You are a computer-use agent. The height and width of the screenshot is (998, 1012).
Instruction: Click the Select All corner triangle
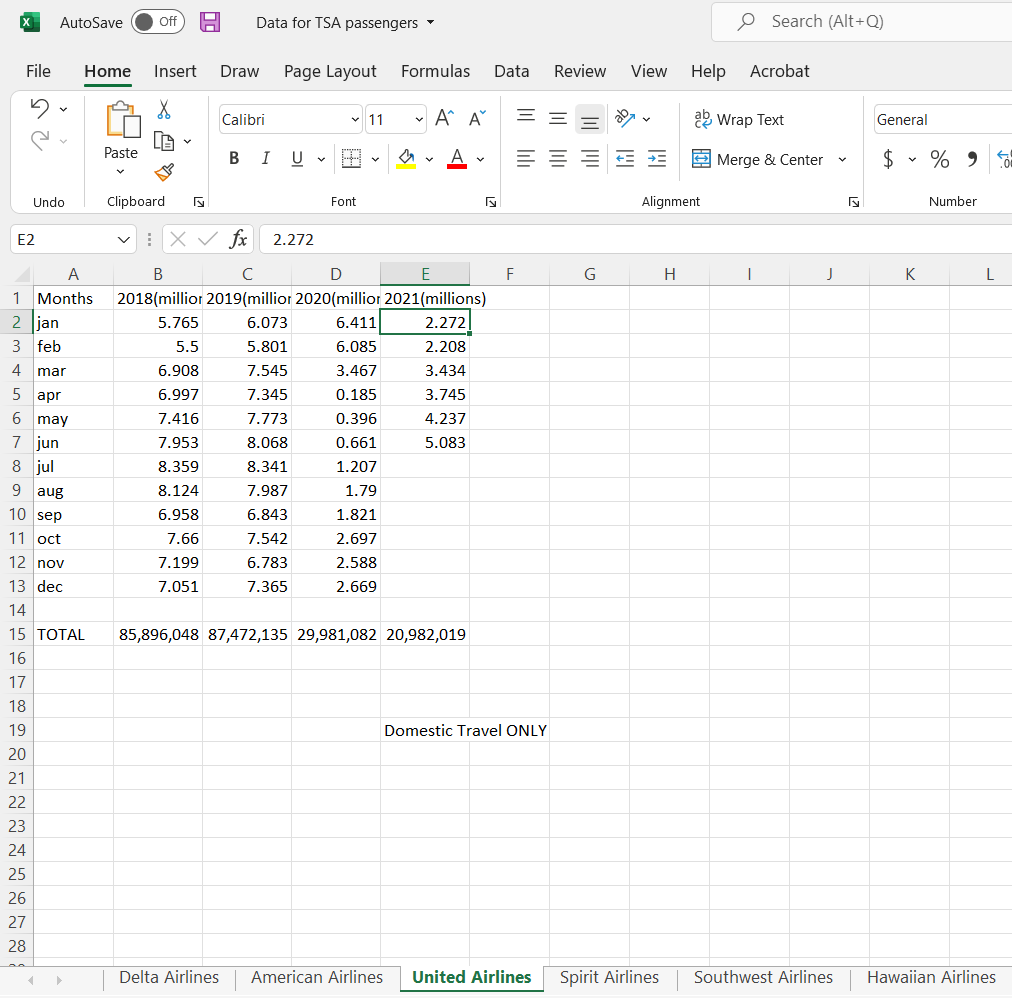(22, 274)
